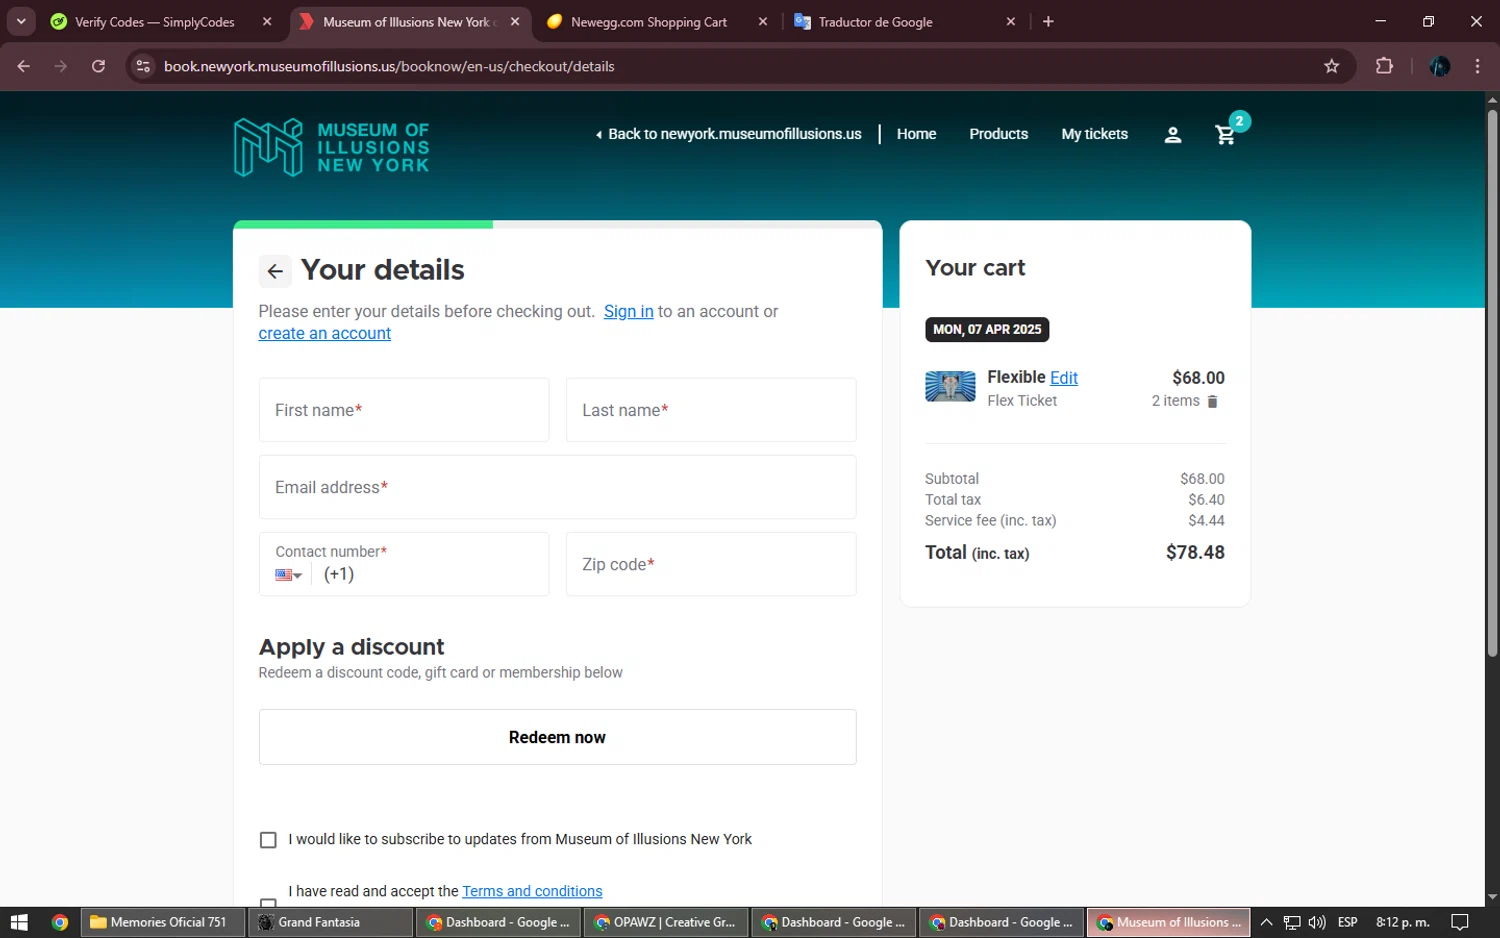Reload the page
The height and width of the screenshot is (938, 1500).
[x=98, y=66]
